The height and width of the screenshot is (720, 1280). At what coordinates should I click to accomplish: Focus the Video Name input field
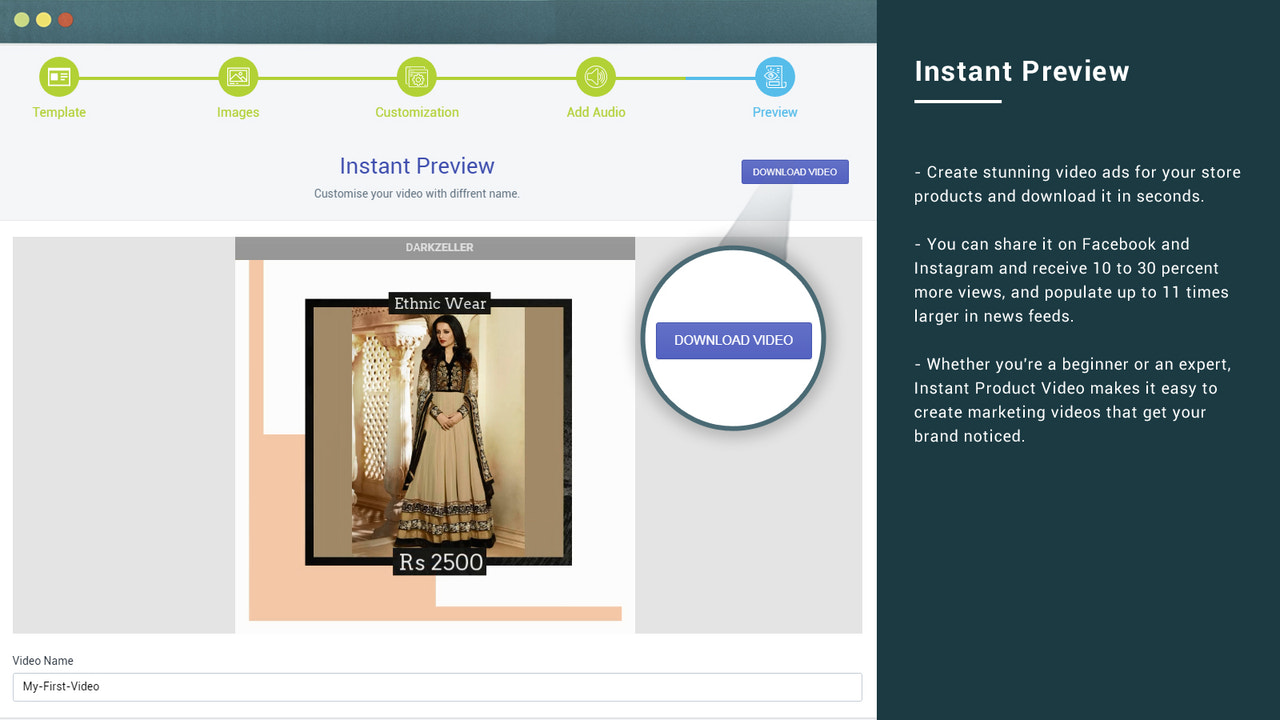click(438, 687)
